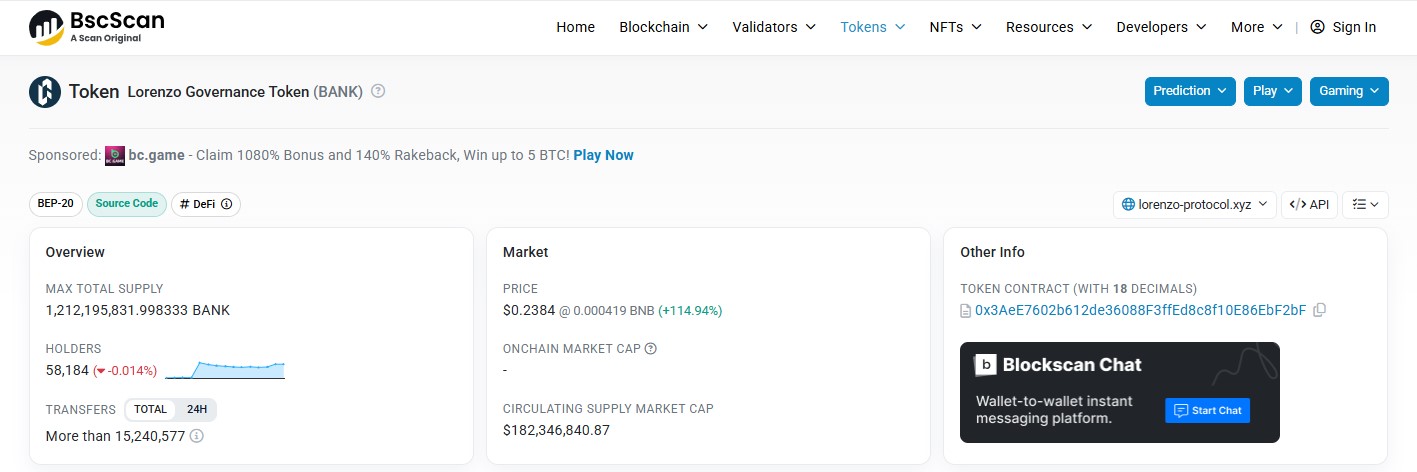
Task: Open the Prediction dropdown
Action: tap(1190, 91)
